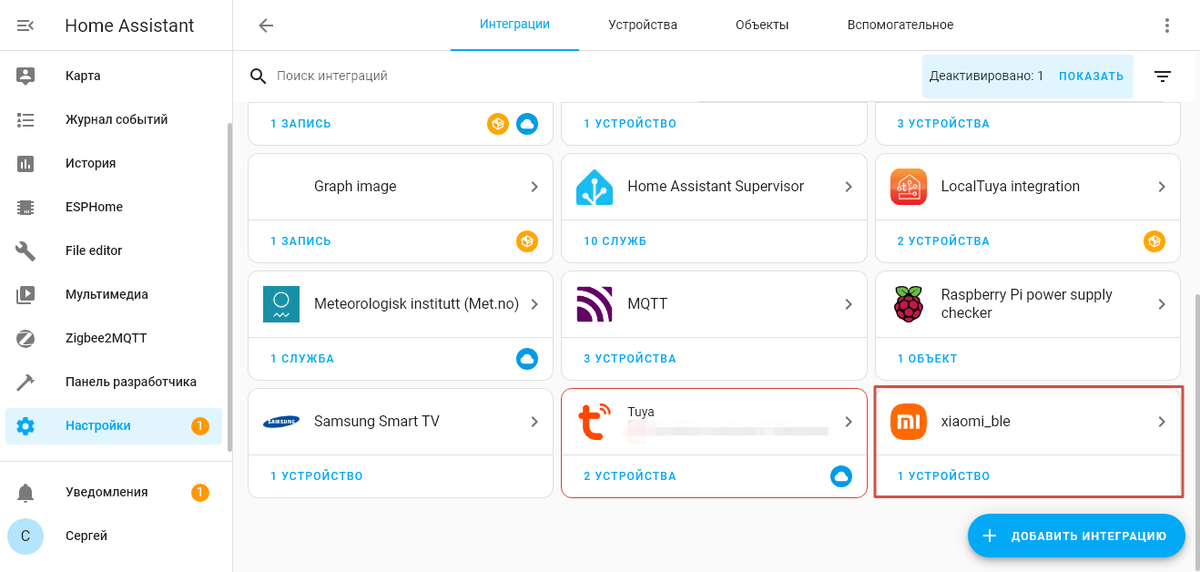Click the Home Assistant title
The height and width of the screenshot is (572, 1200).
click(x=130, y=26)
